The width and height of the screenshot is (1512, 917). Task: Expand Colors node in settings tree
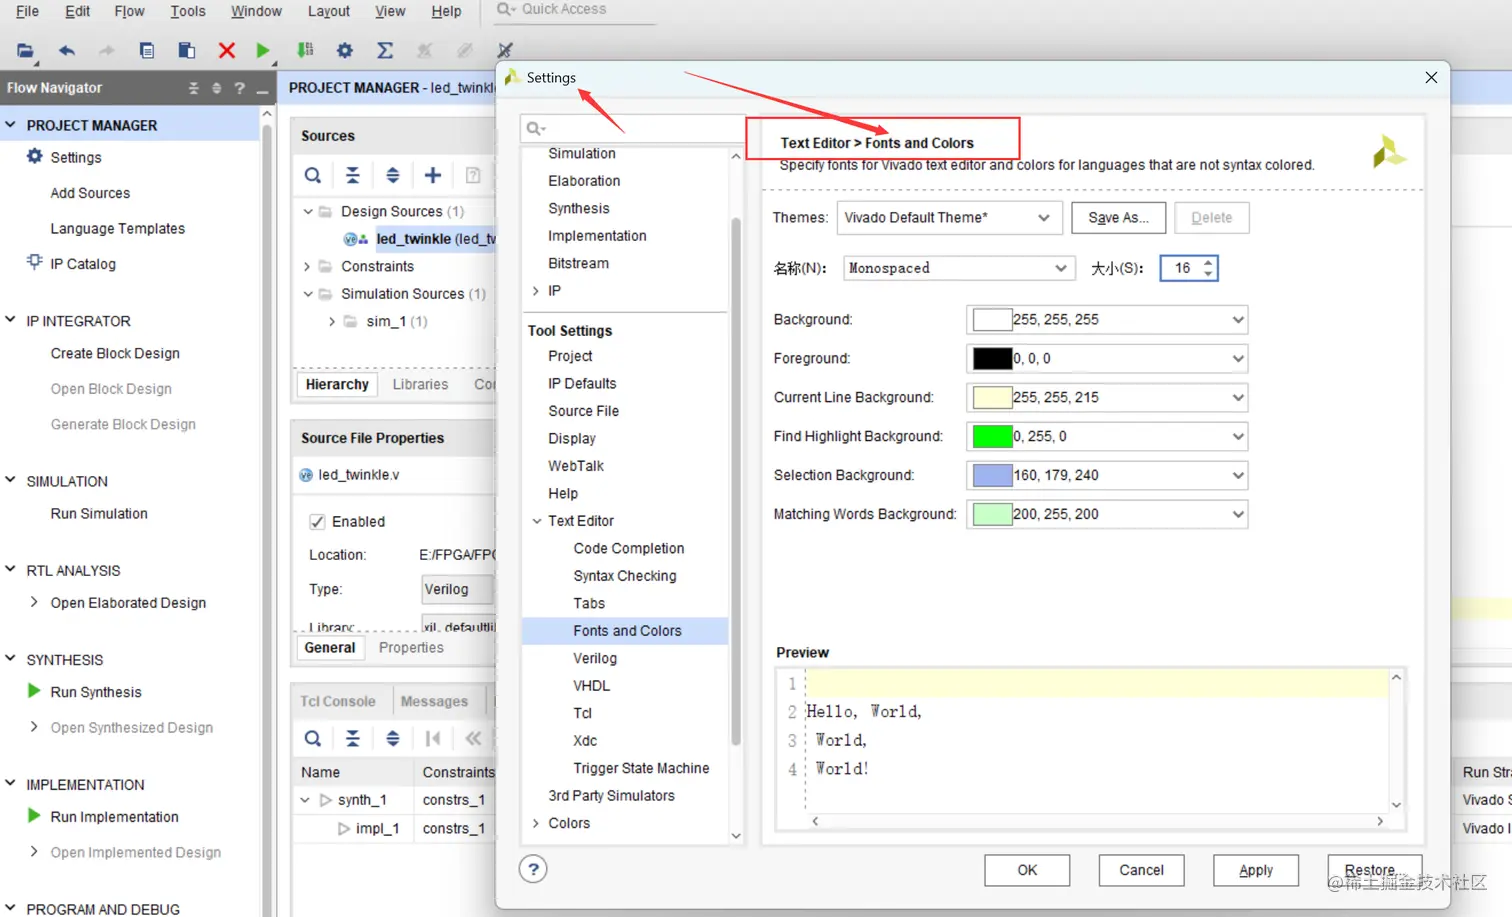pos(537,823)
